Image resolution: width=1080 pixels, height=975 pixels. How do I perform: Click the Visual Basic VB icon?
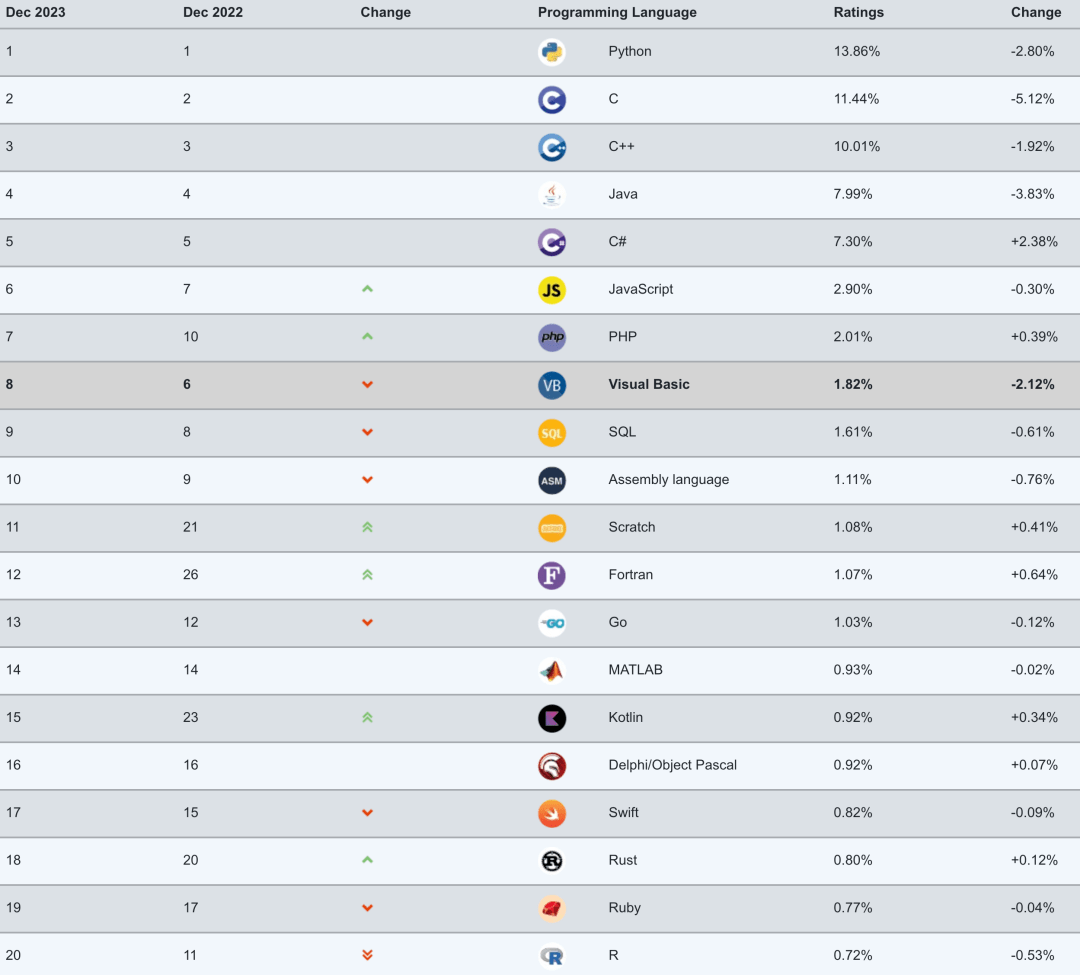(x=552, y=385)
